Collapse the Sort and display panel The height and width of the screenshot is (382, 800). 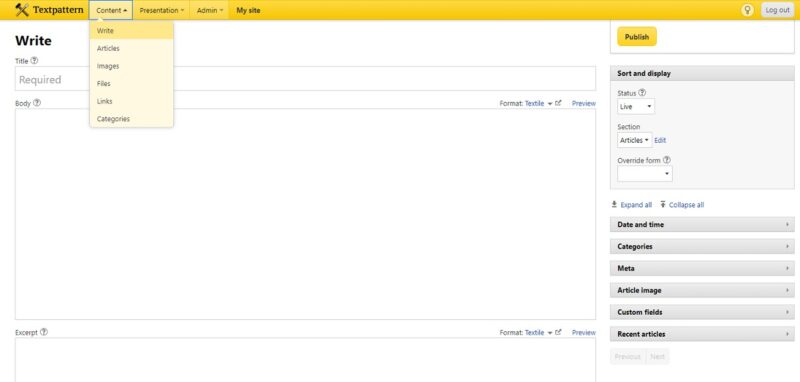tap(702, 73)
